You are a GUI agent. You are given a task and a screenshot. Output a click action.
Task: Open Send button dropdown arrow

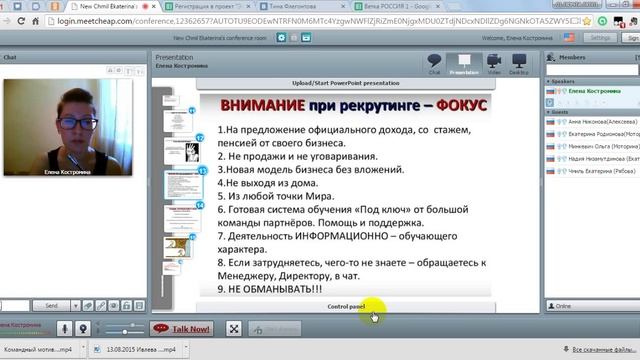click(76, 305)
